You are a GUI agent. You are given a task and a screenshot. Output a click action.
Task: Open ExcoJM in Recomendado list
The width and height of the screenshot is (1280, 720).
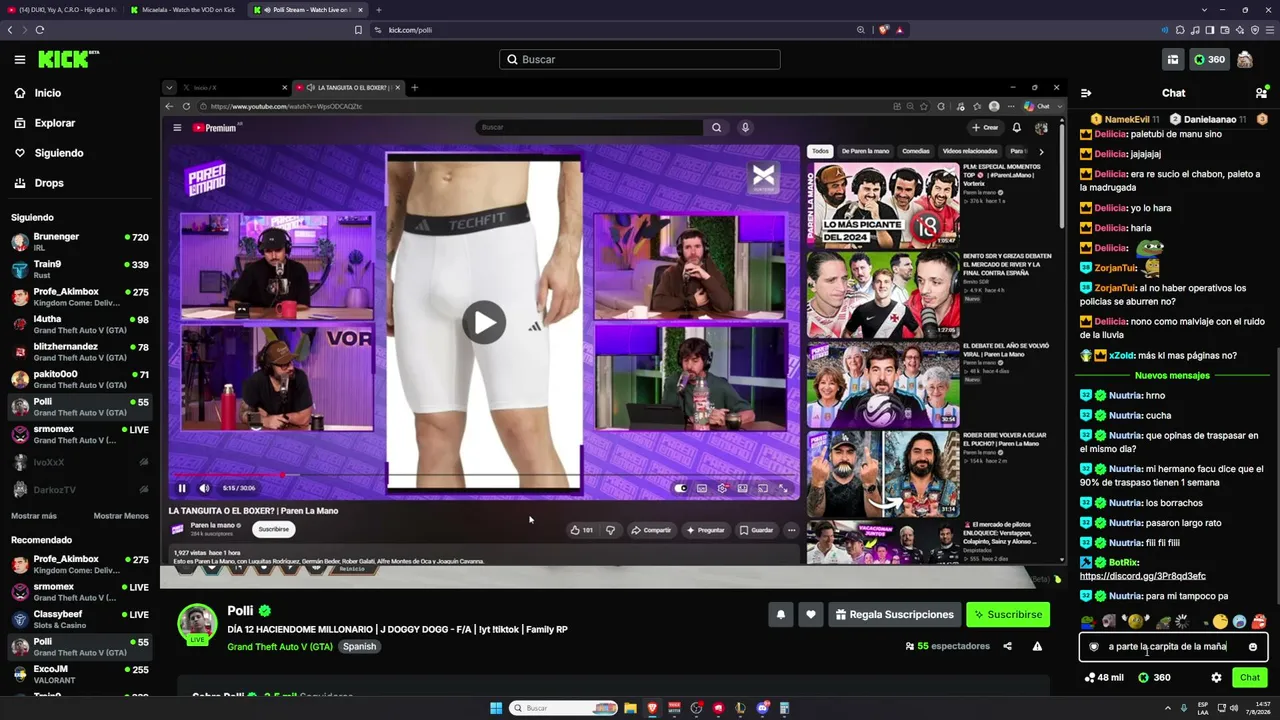click(80, 674)
